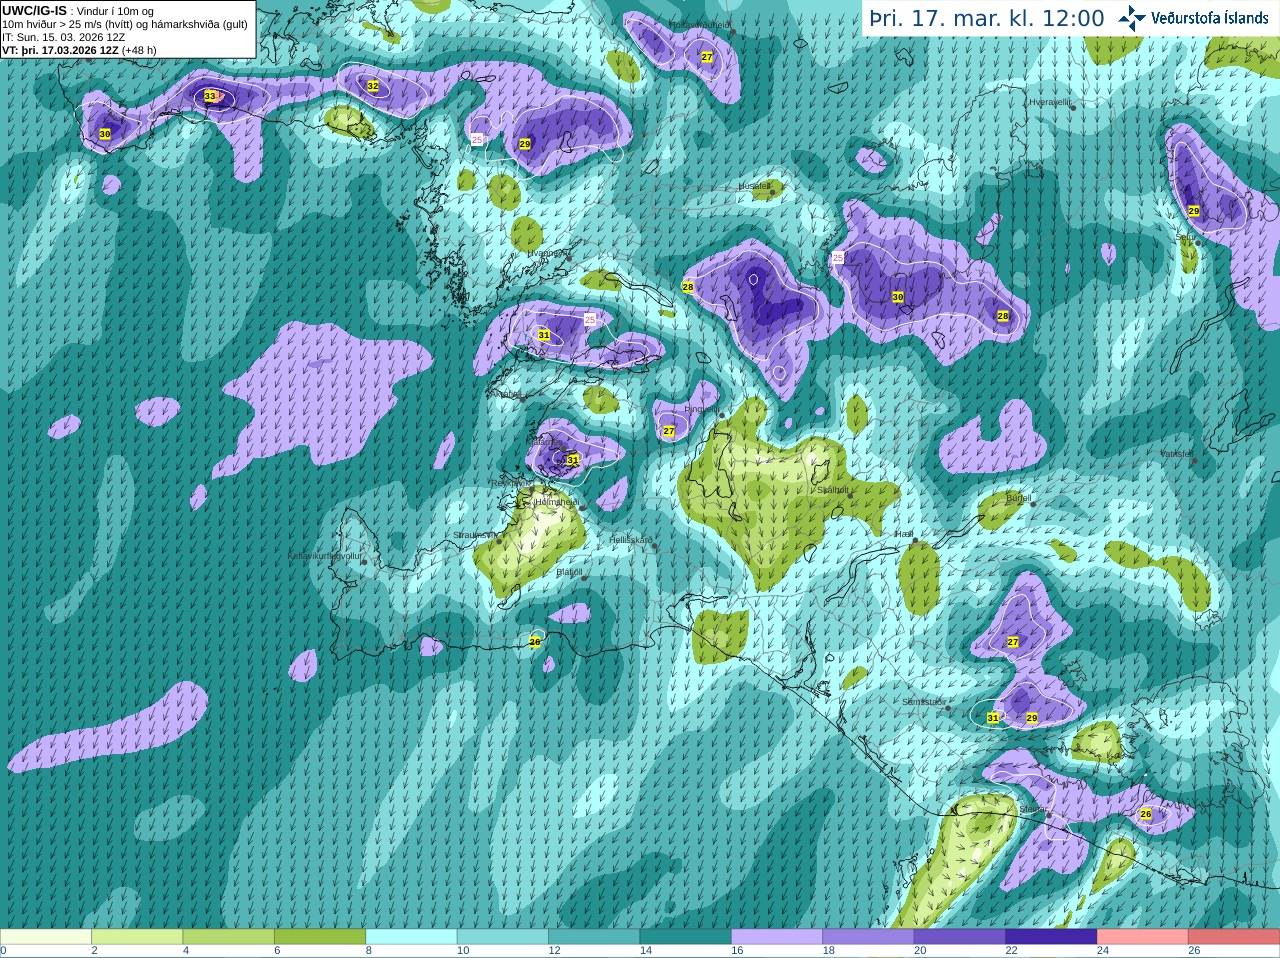1280x958 pixels.
Task: Click gust label 27 next to Þingvellir
Action: tap(669, 431)
